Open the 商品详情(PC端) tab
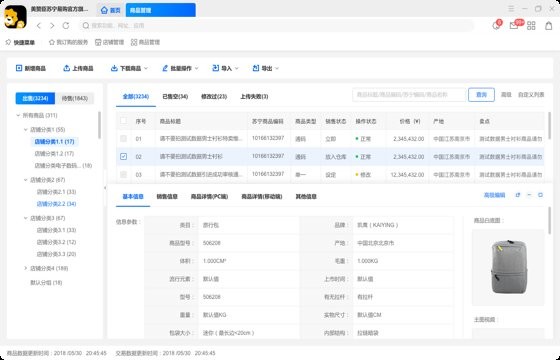 tap(209, 196)
